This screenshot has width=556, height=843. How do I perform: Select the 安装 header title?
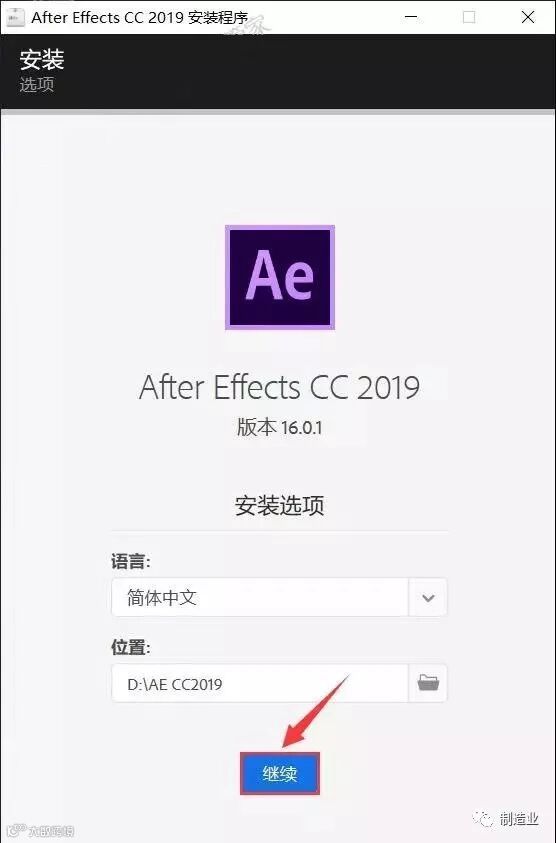42,59
